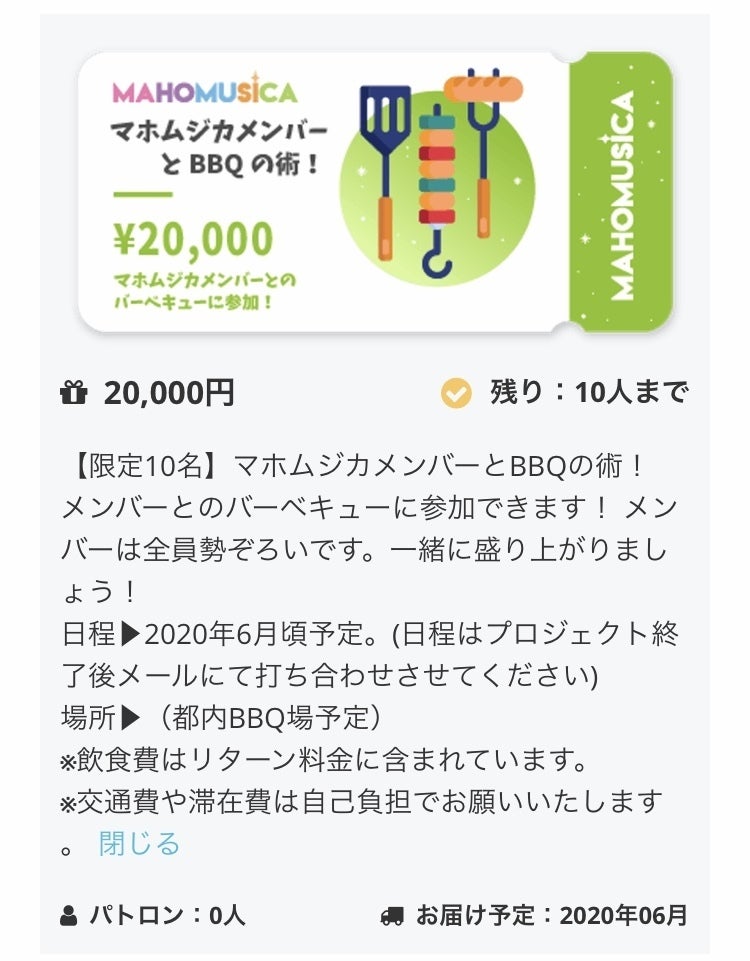
Task: Collapse description with 閉じる link
Action: coord(139,843)
